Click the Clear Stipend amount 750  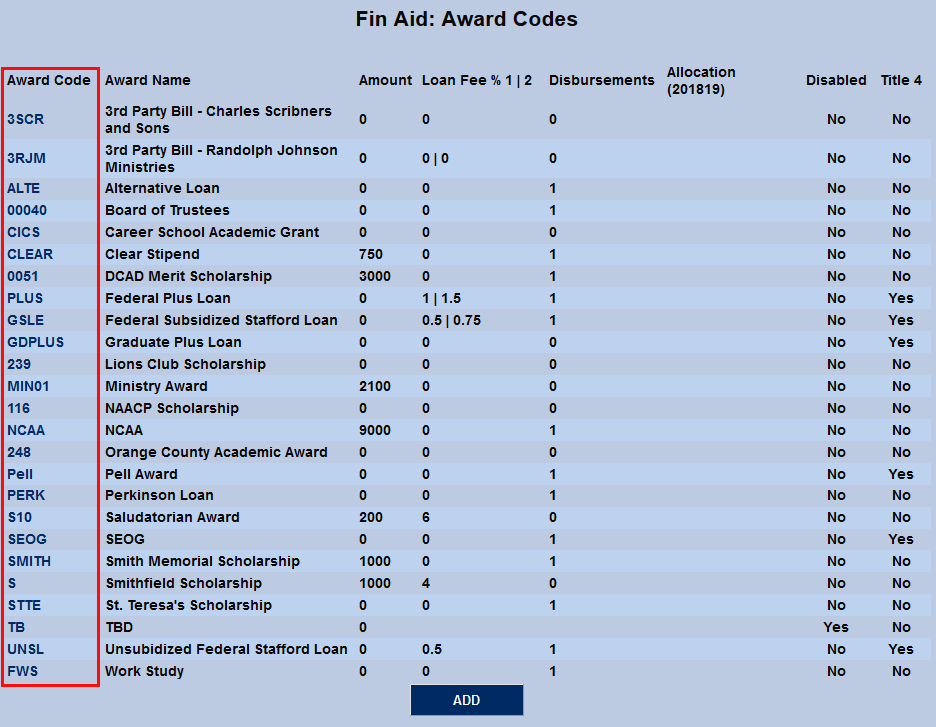[x=371, y=254]
